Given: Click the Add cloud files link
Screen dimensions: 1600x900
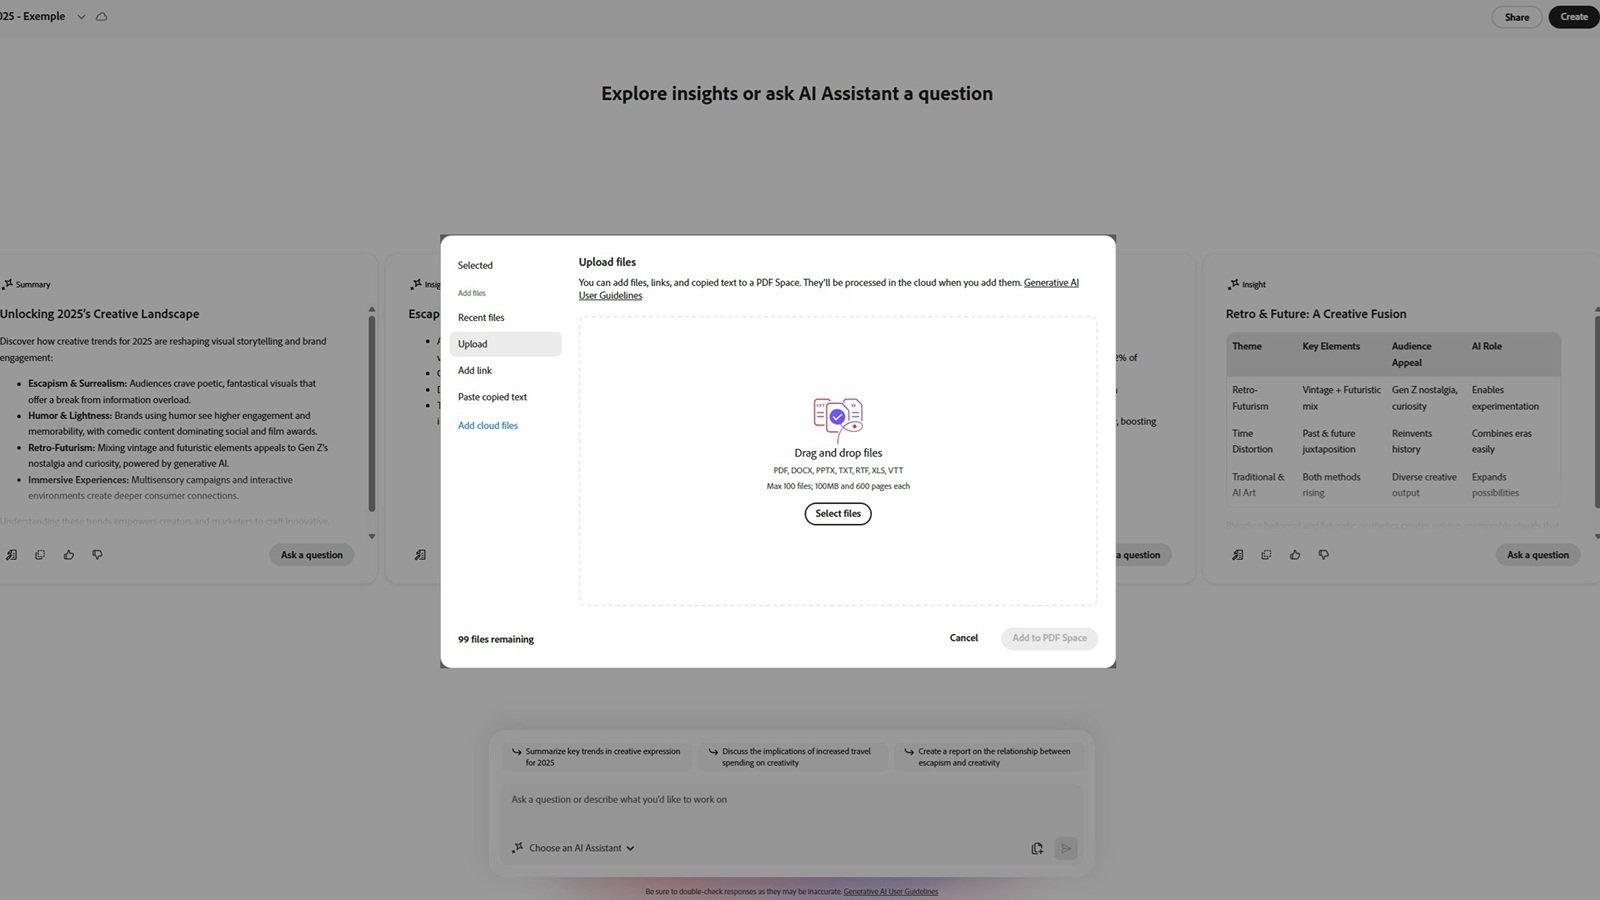Looking at the screenshot, I should (x=488, y=426).
